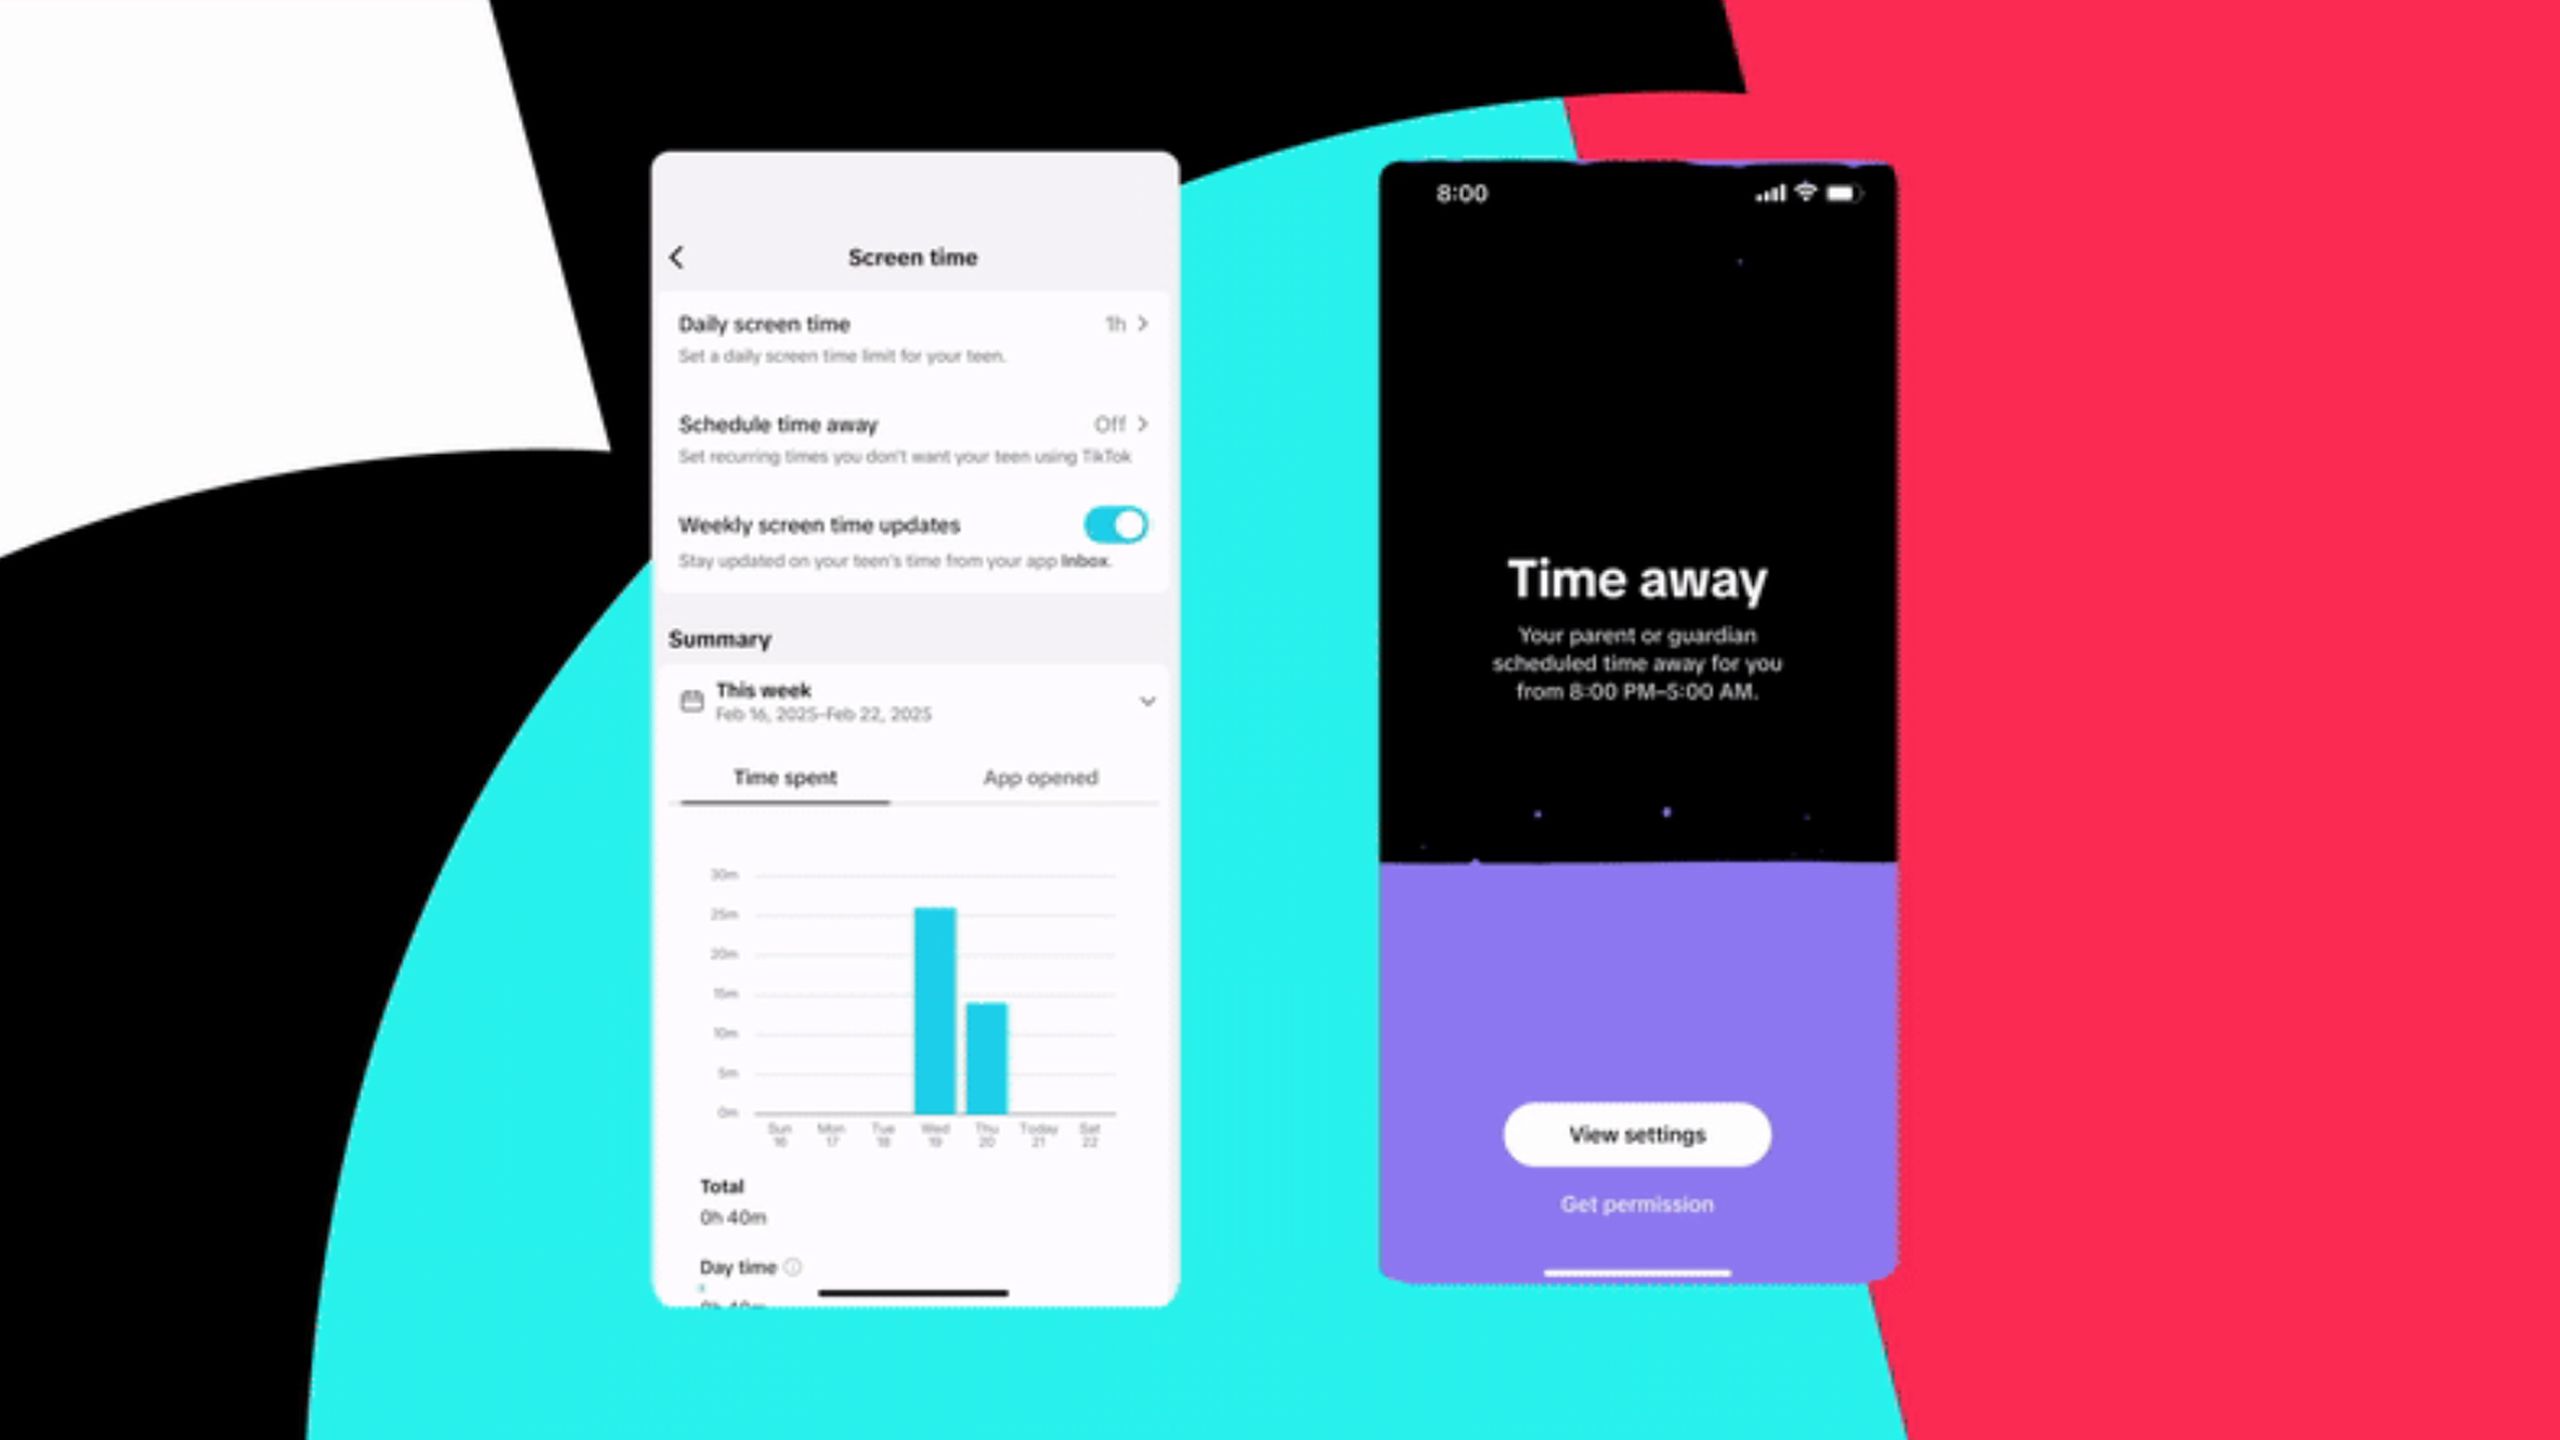Select the Time spent tab
The width and height of the screenshot is (2560, 1440).
click(784, 777)
